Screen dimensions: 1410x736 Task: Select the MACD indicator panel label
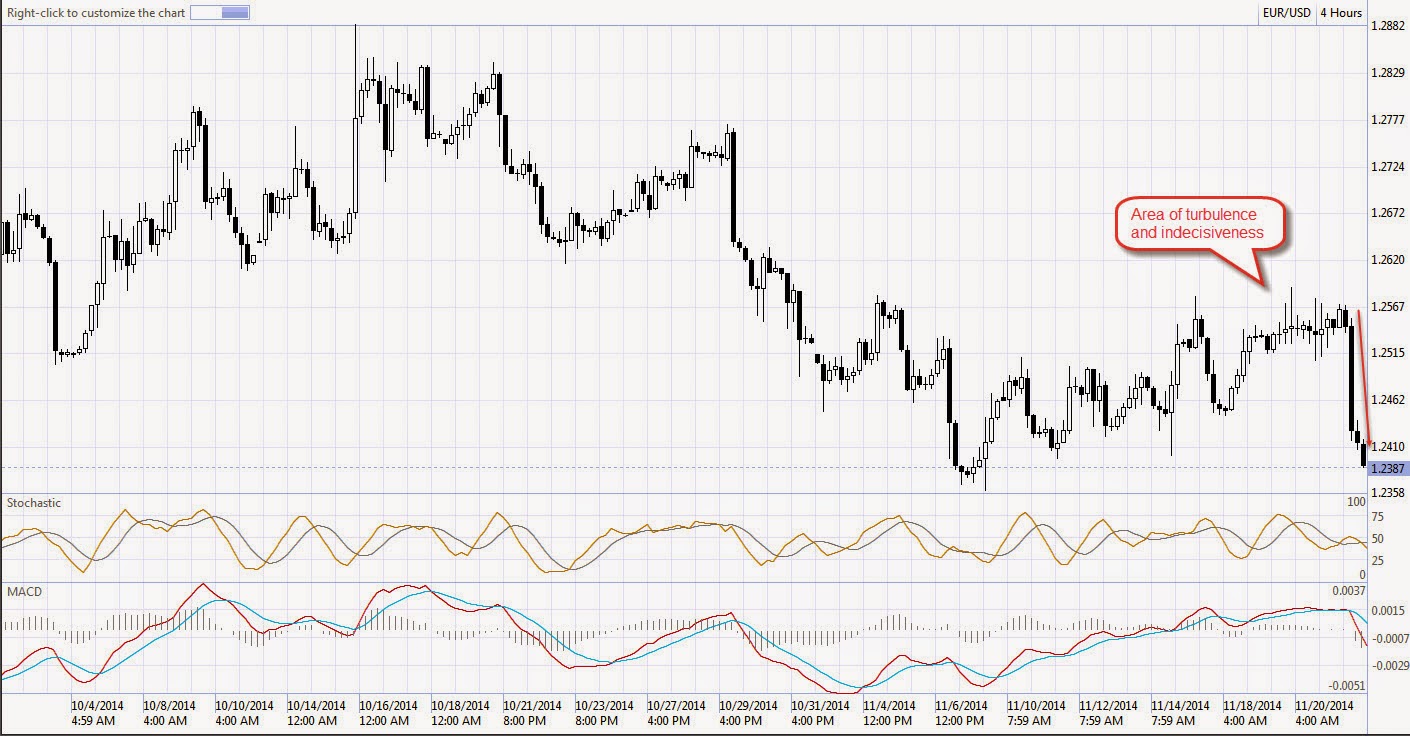[22, 592]
